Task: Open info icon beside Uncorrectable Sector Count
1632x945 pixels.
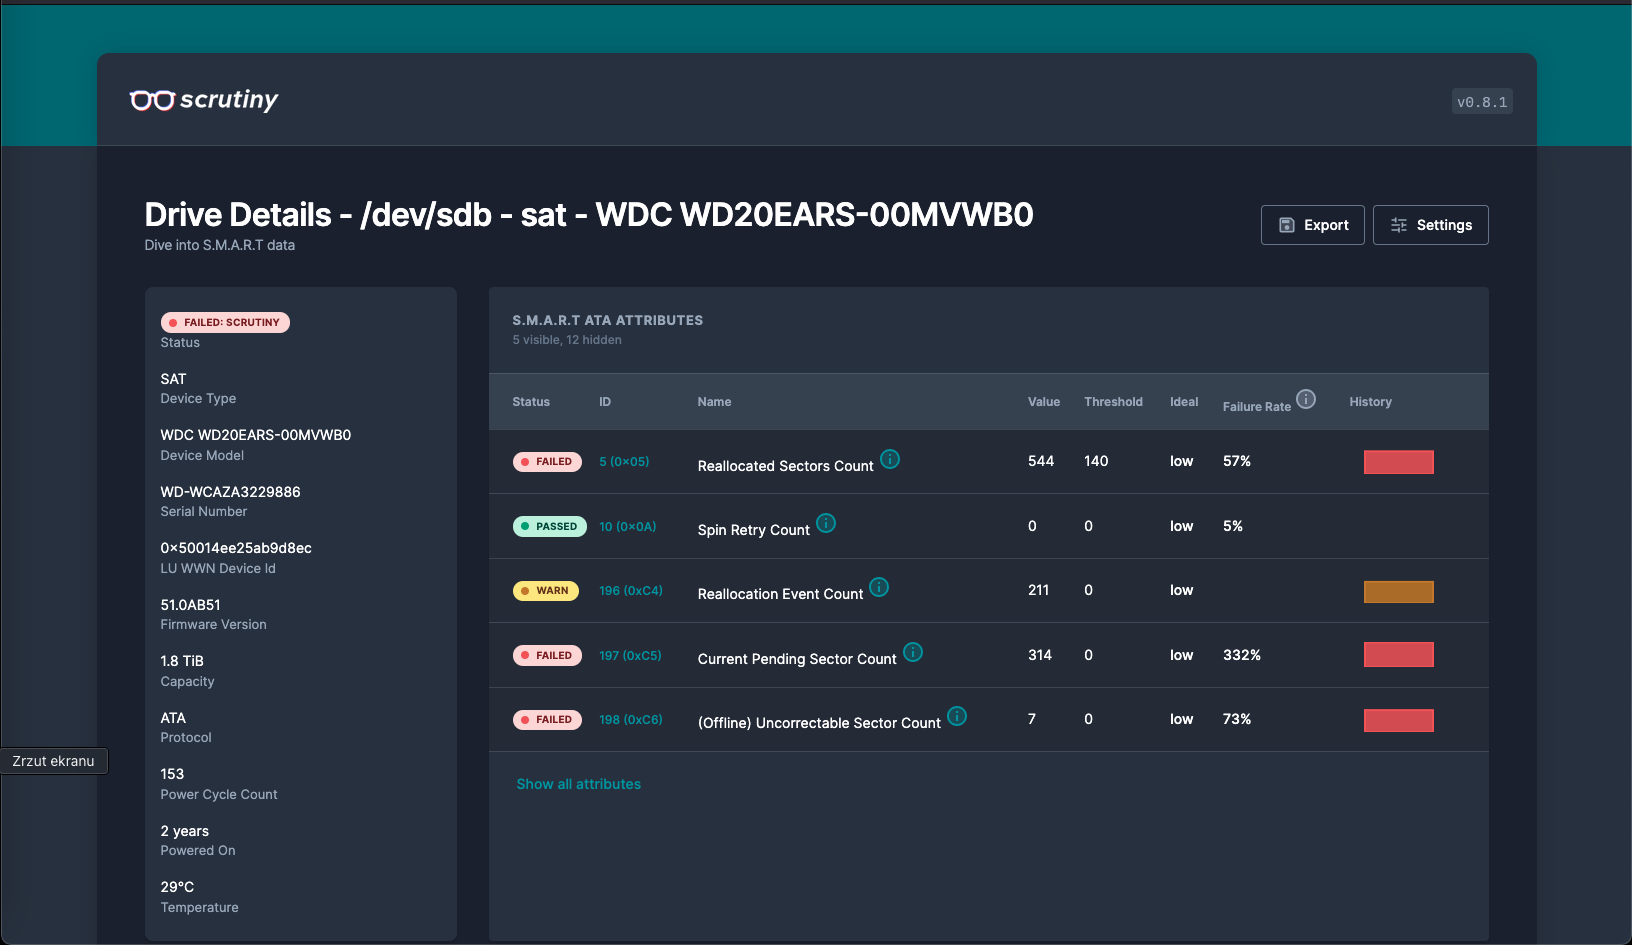Action: tap(957, 716)
